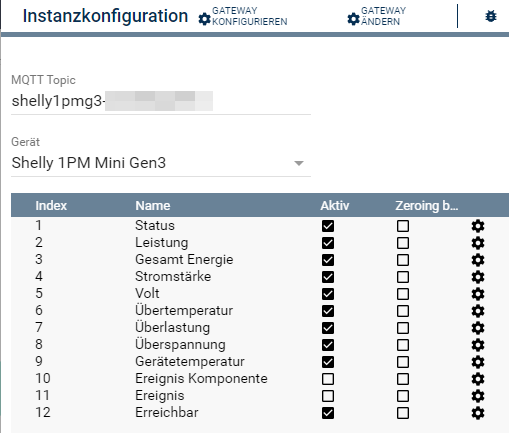Open gear settings for Überlastung row
The image size is (509, 433).
tap(478, 328)
